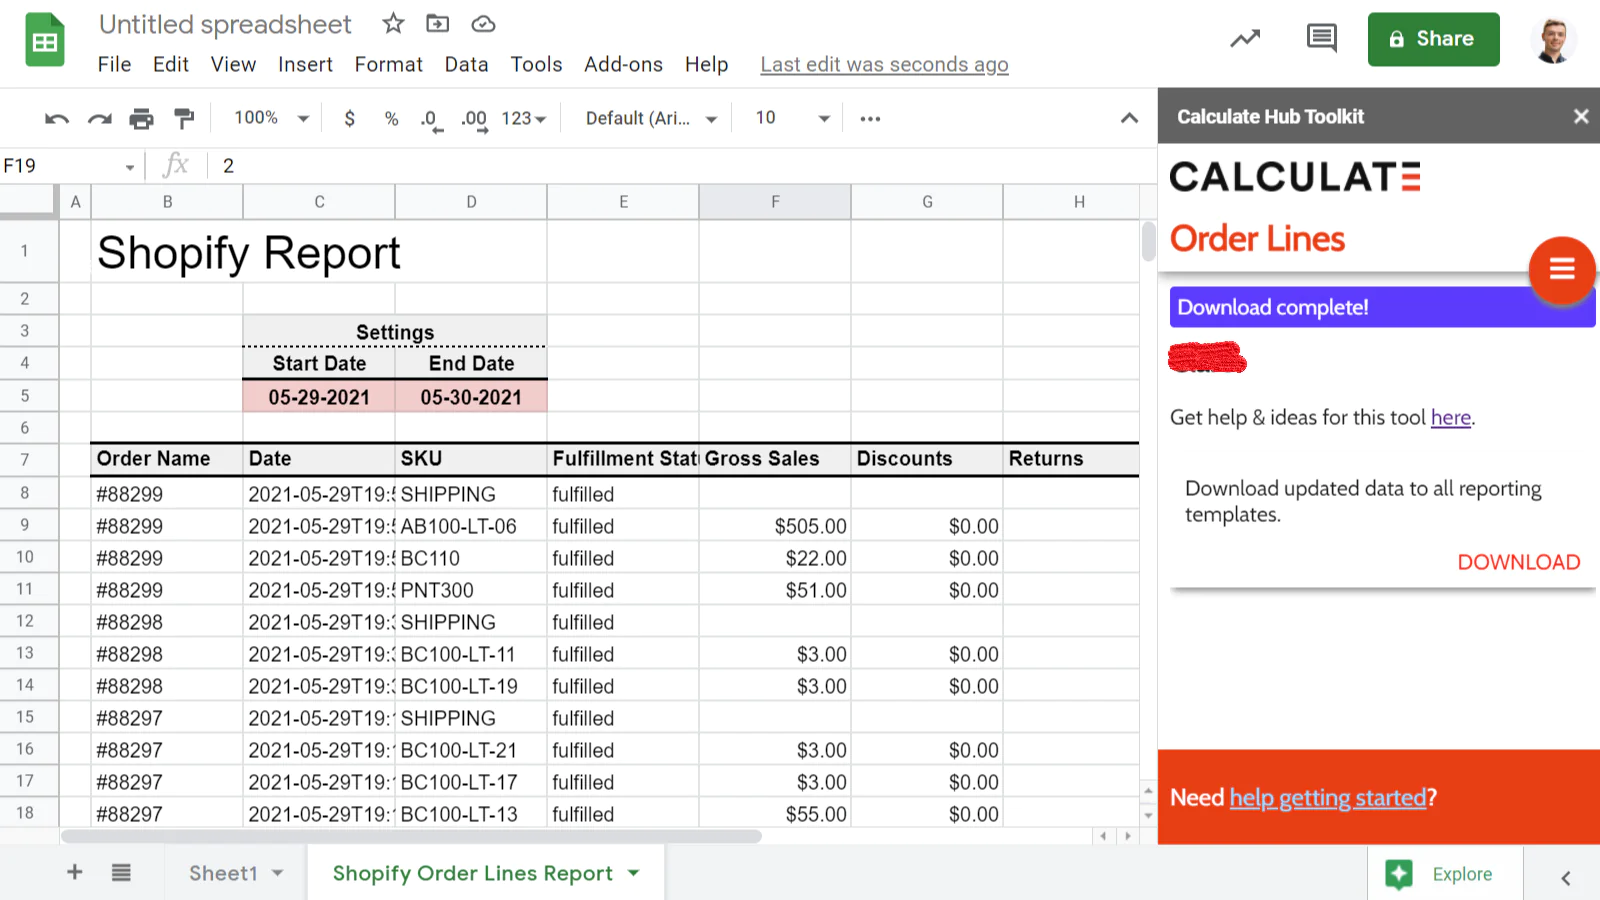Open comment history icon

coord(1322,39)
